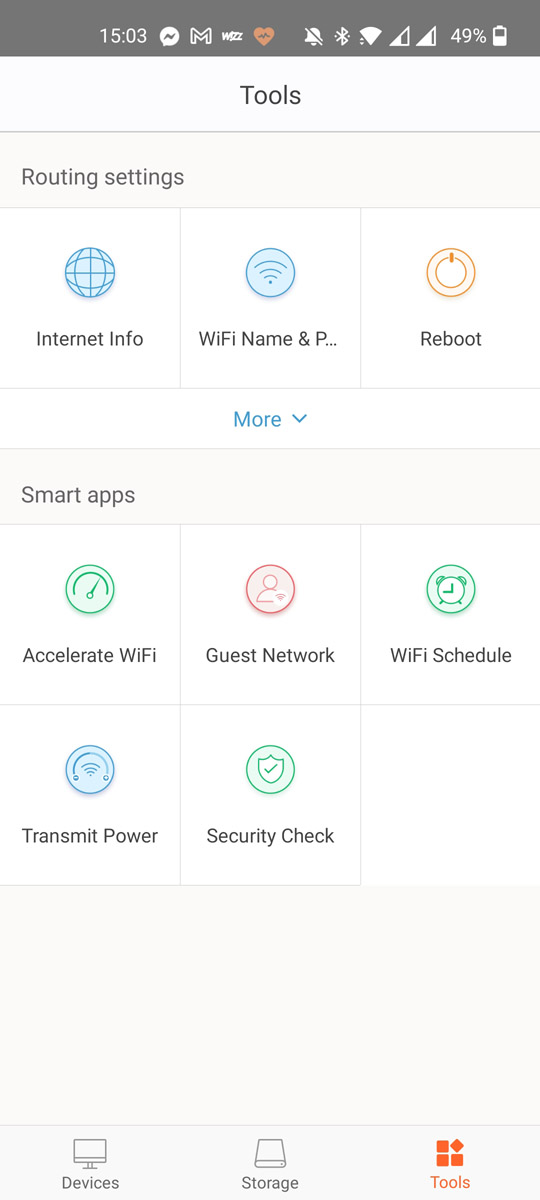
Task: Tap the Guest Network label
Action: click(x=270, y=656)
